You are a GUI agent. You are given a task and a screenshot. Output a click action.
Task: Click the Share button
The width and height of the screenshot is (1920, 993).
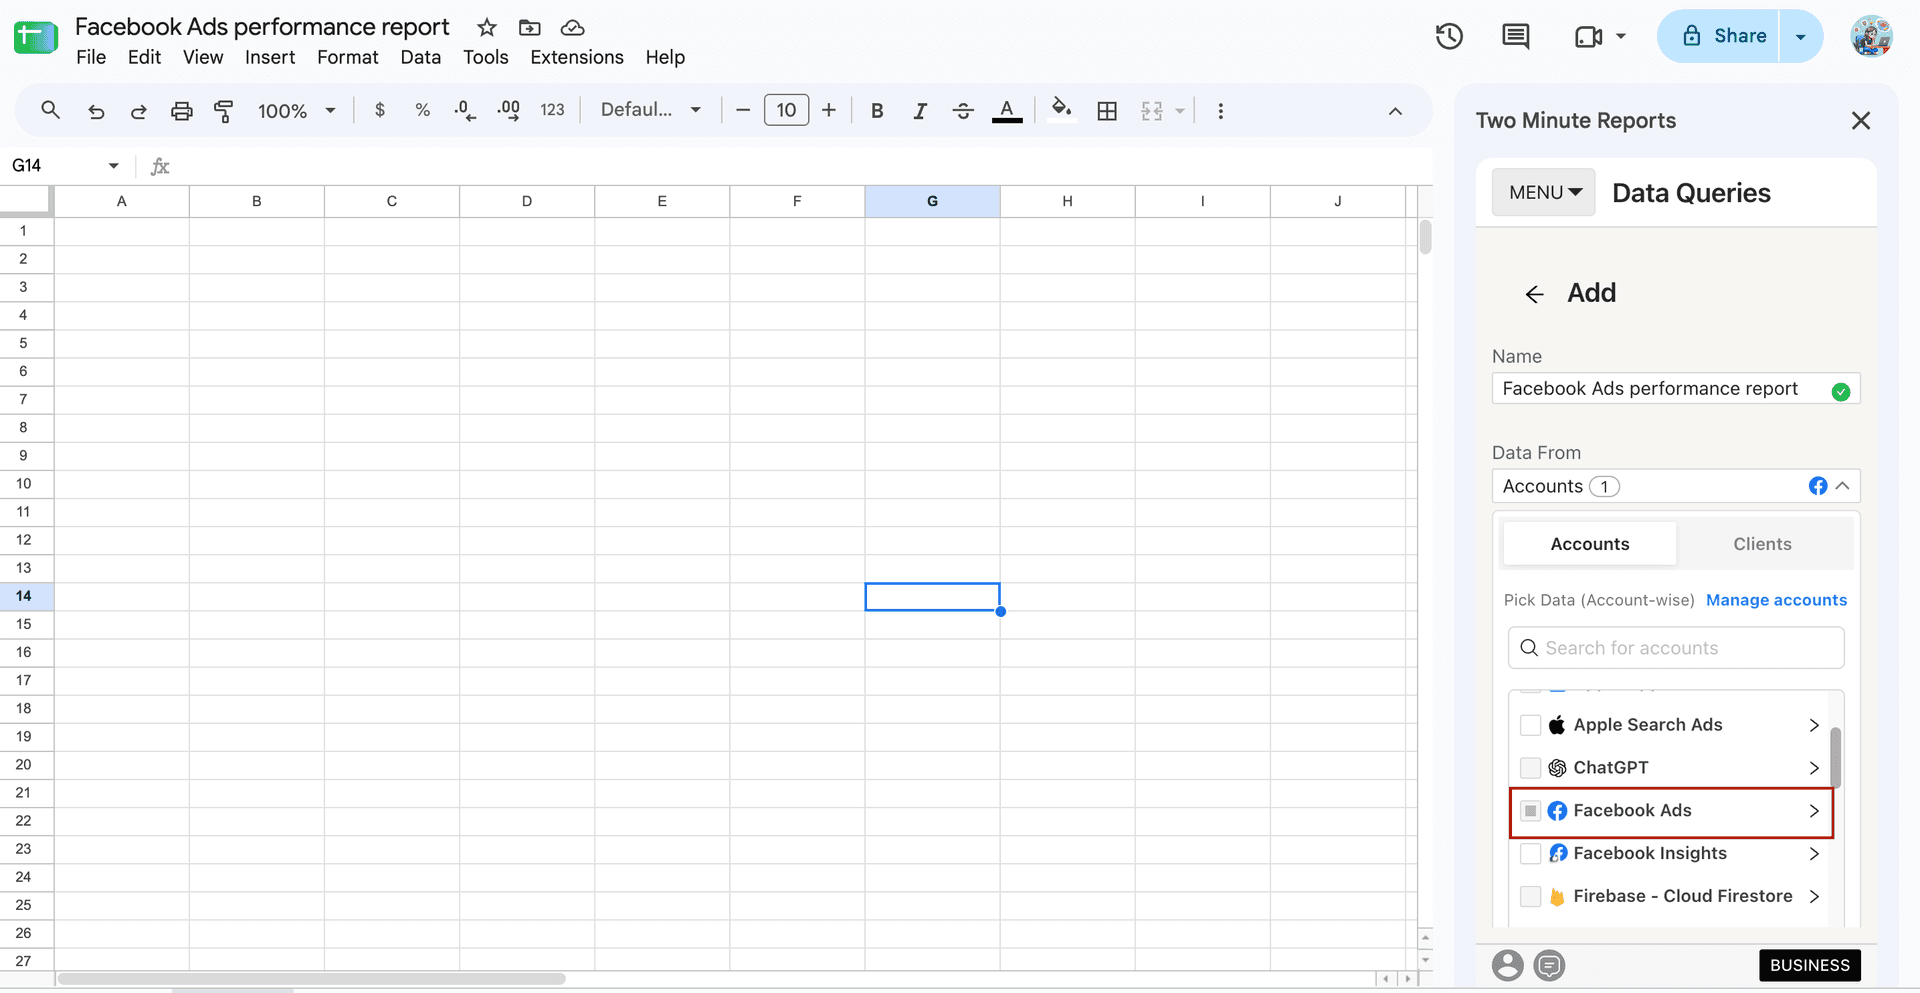tap(1718, 36)
